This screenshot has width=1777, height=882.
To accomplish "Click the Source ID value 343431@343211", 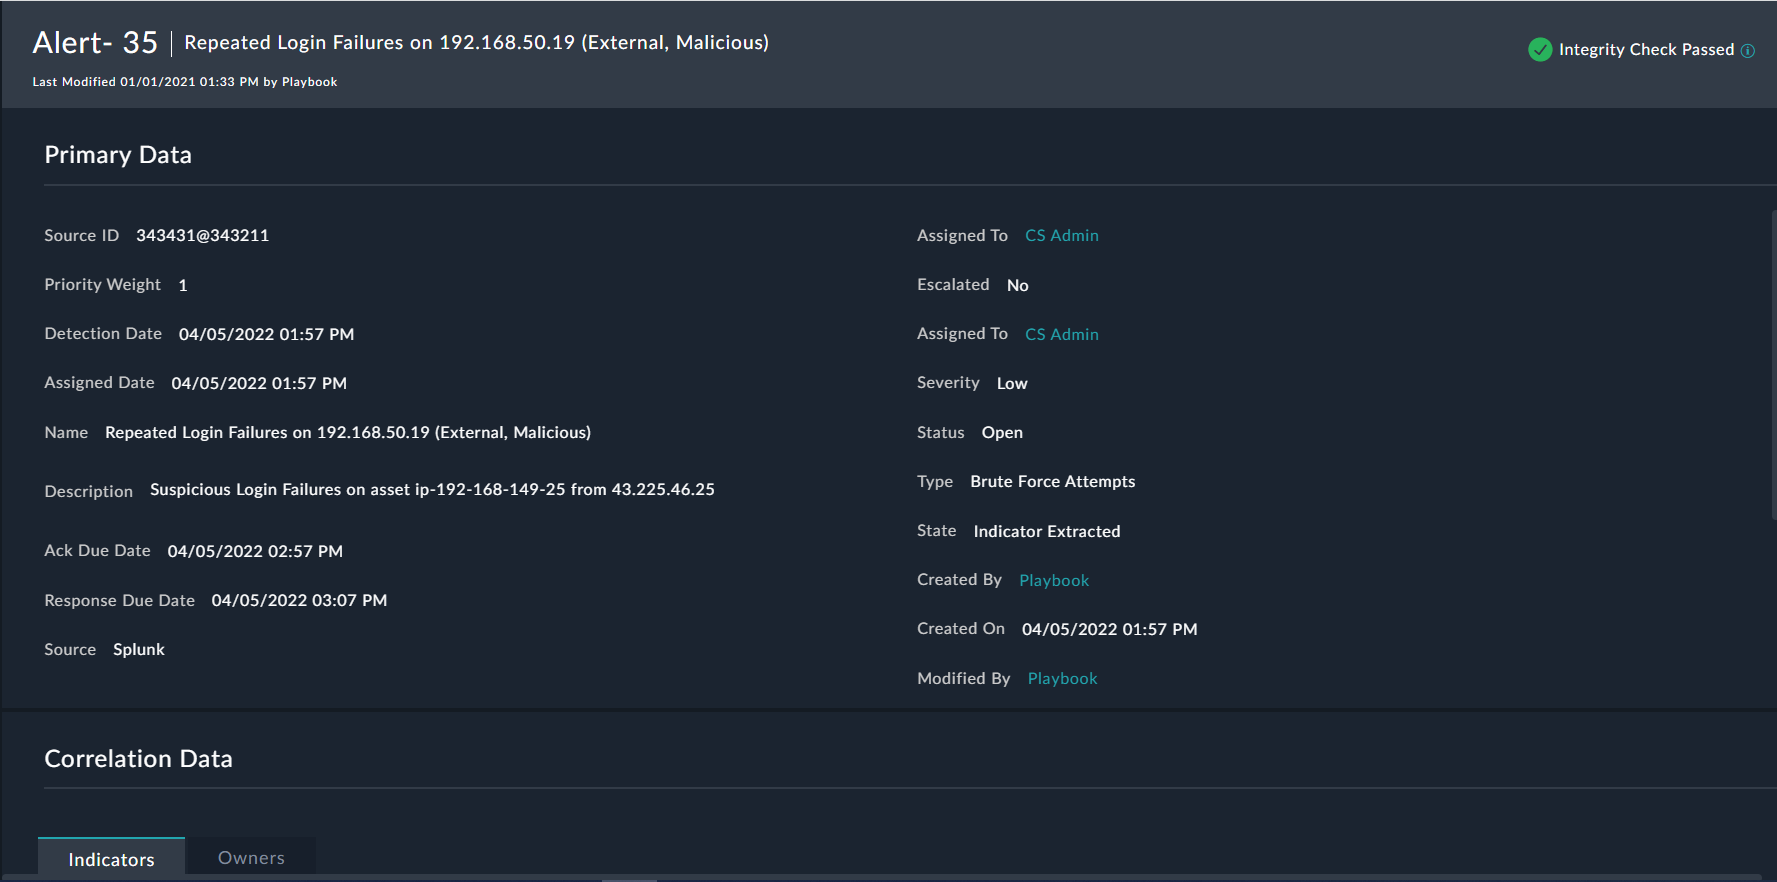I will pos(202,235).
